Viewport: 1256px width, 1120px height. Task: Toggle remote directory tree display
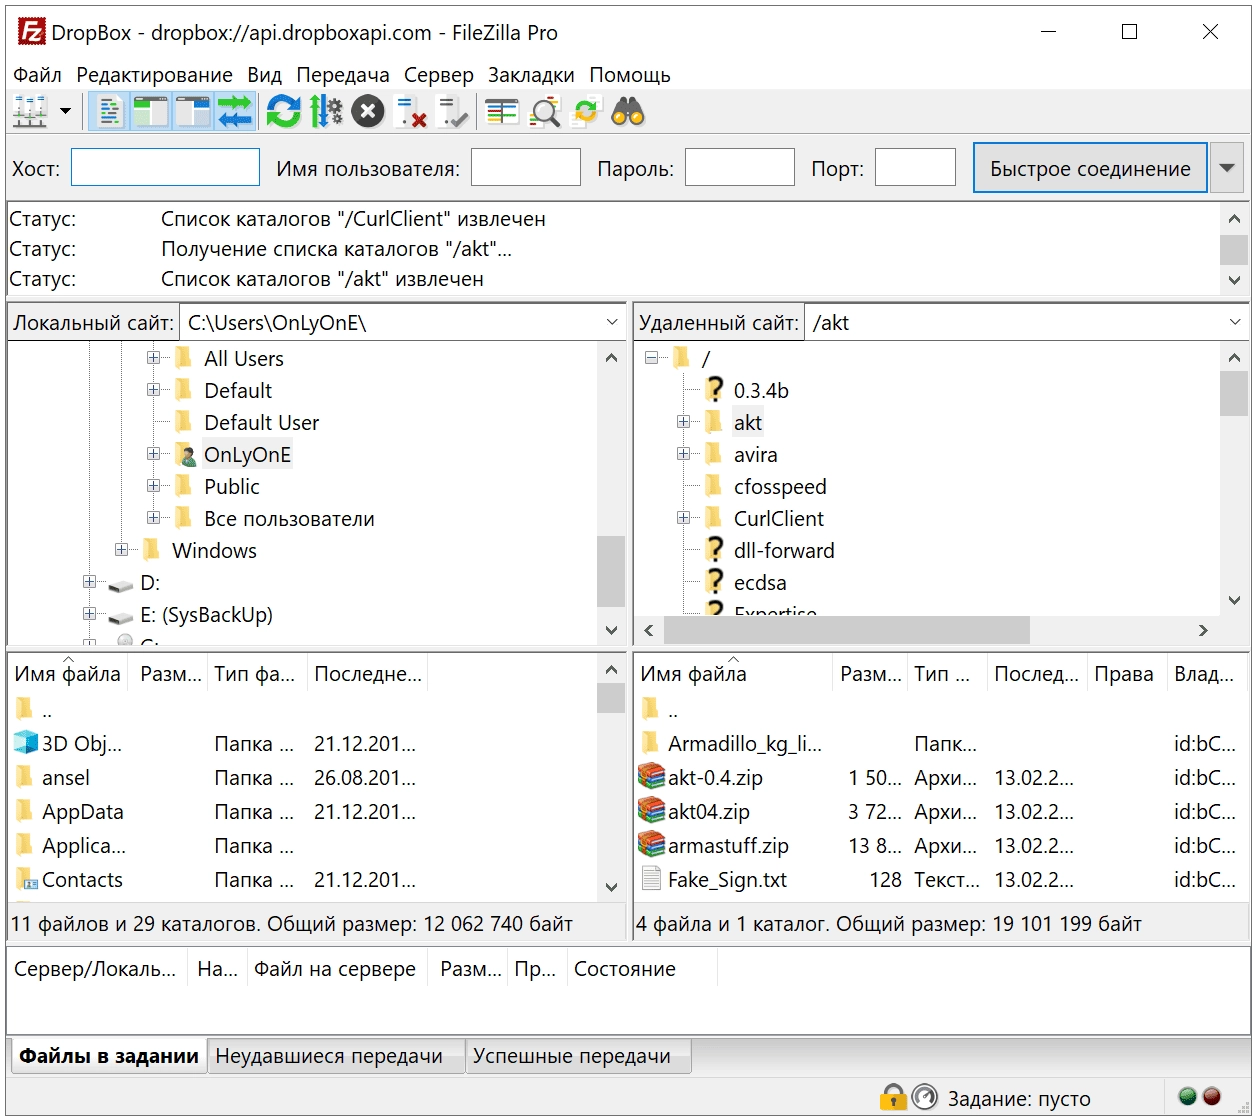tap(193, 111)
